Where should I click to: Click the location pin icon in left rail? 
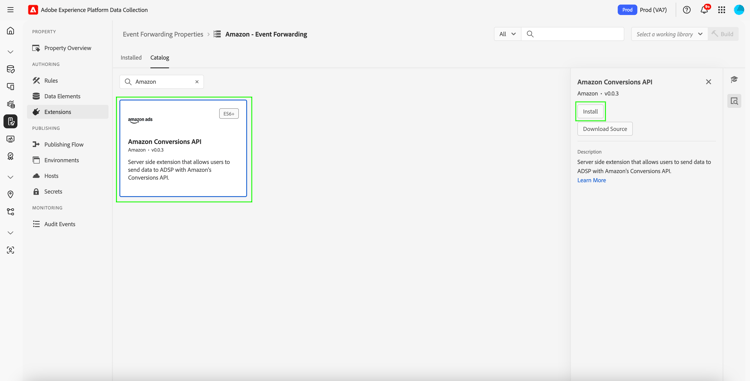pyautogui.click(x=11, y=195)
